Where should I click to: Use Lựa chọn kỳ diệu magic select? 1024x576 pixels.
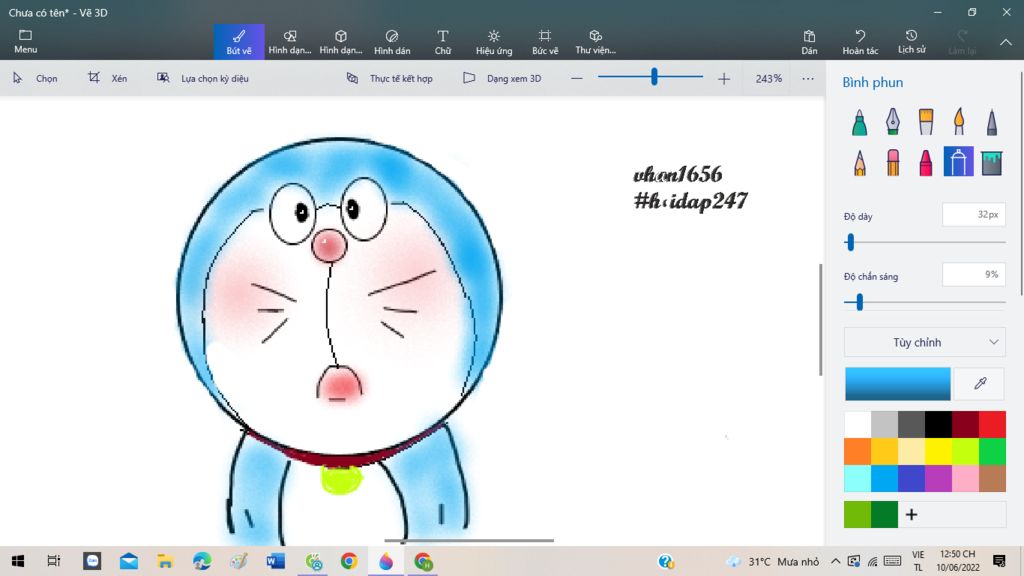[x=202, y=78]
